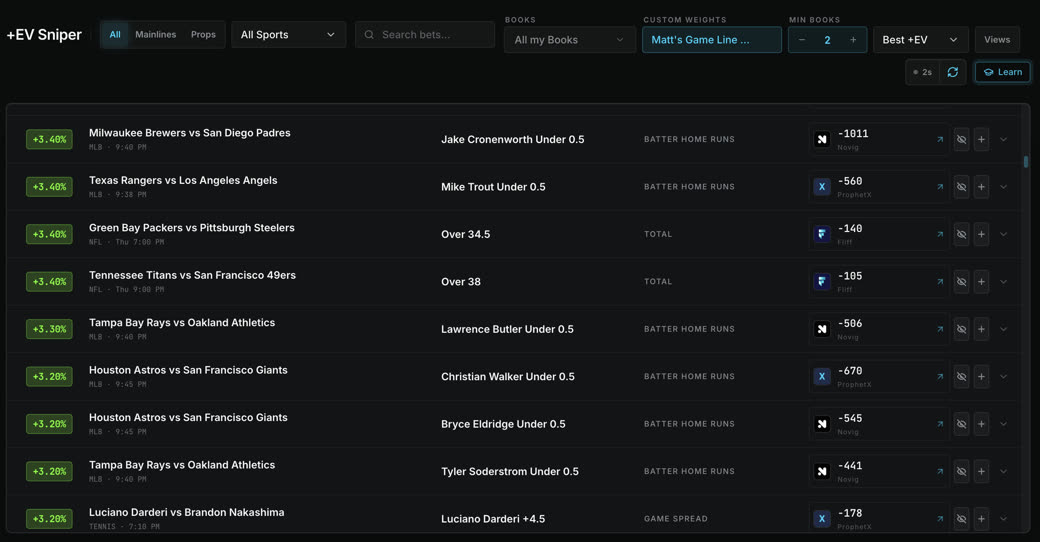Viewport: 1040px width, 542px height.
Task: Open external link for Mike Trout bet
Action: (x=940, y=187)
